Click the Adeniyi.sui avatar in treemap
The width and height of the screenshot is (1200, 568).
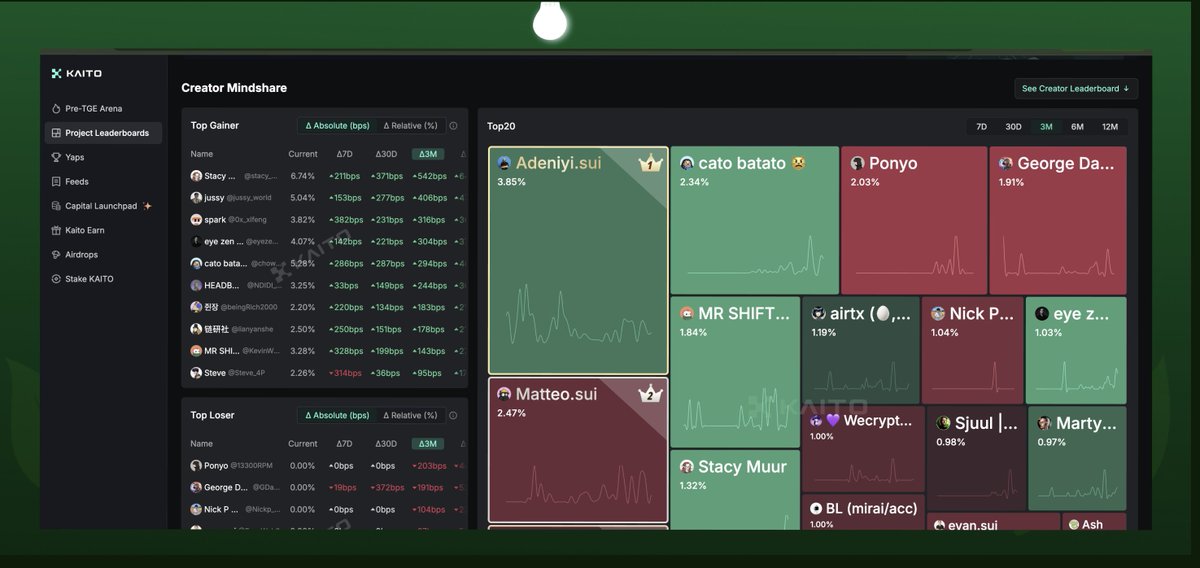[505, 163]
